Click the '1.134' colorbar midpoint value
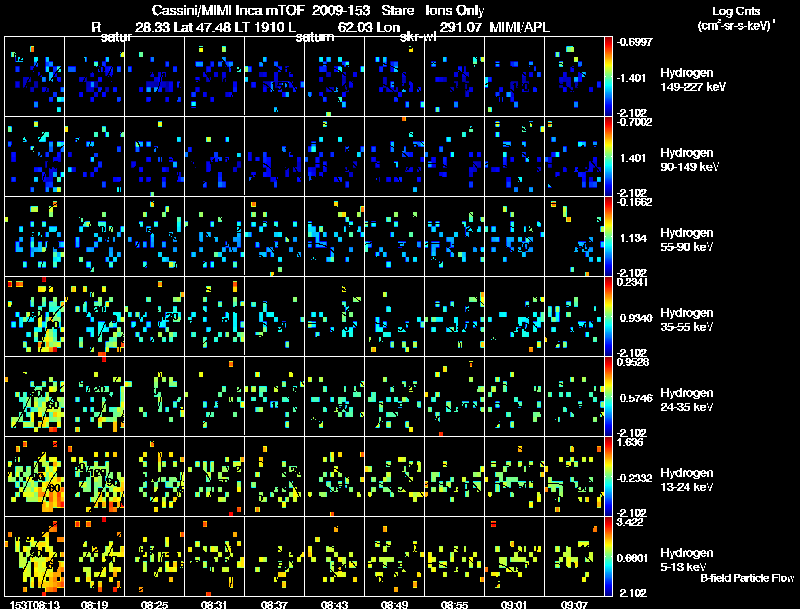 point(633,238)
